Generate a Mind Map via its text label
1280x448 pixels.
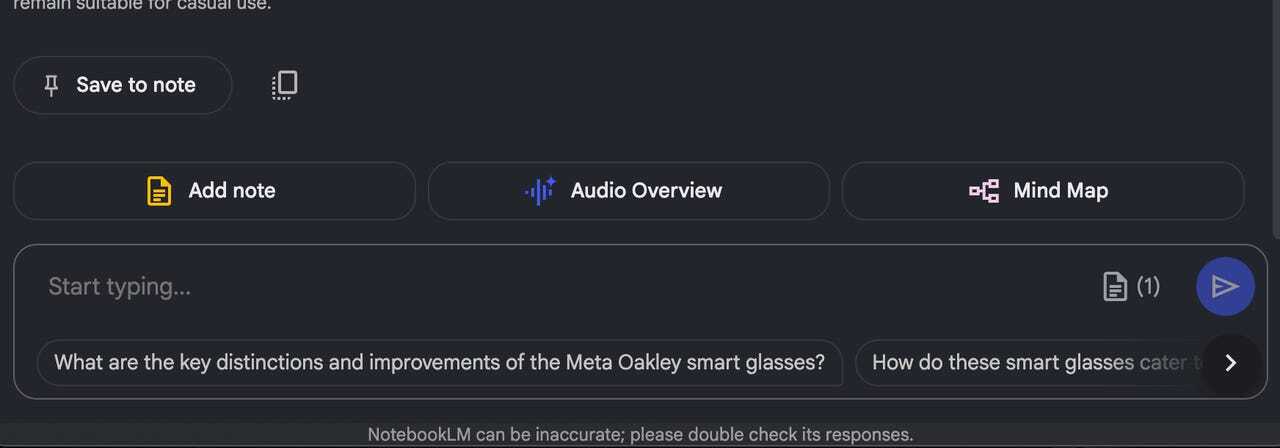1060,191
